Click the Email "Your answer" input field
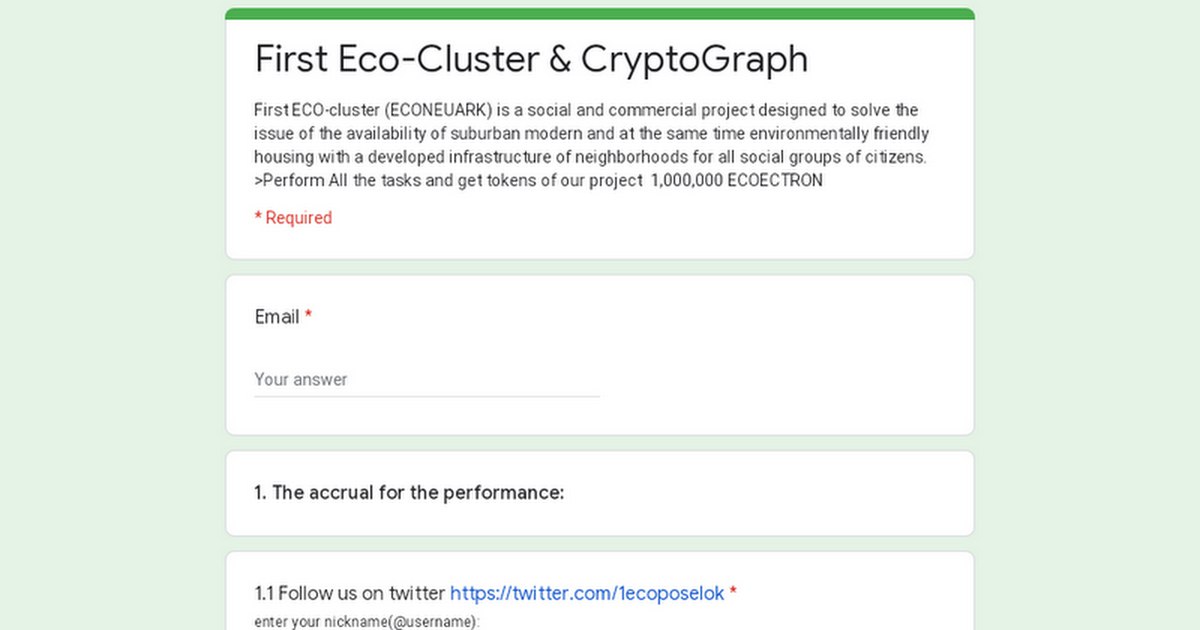1200x630 pixels. tap(426, 380)
